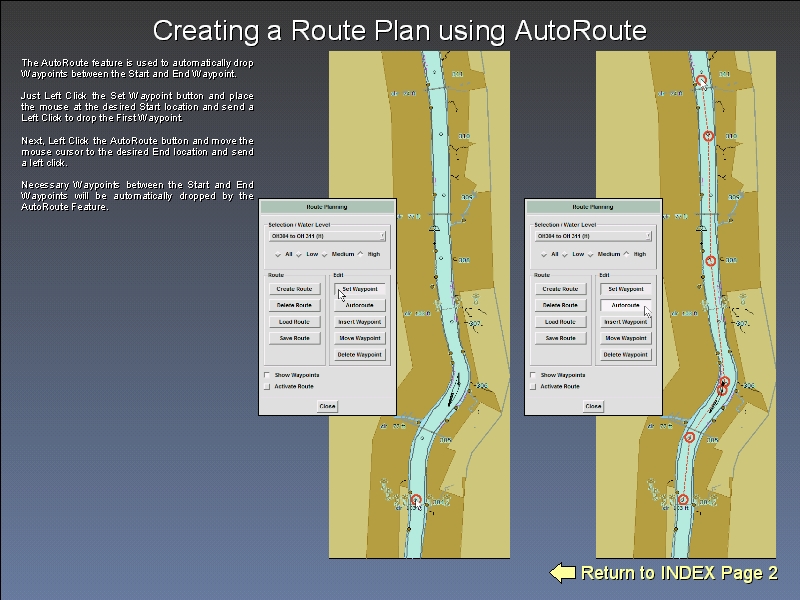Open the water level dropdown in the right Route Planning dialog
Viewport: 800px width, 600px height.
[x=593, y=236]
